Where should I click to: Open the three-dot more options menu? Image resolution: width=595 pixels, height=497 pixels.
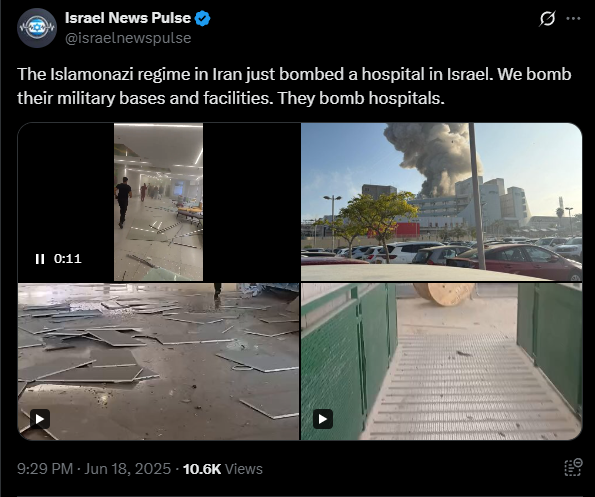(573, 18)
